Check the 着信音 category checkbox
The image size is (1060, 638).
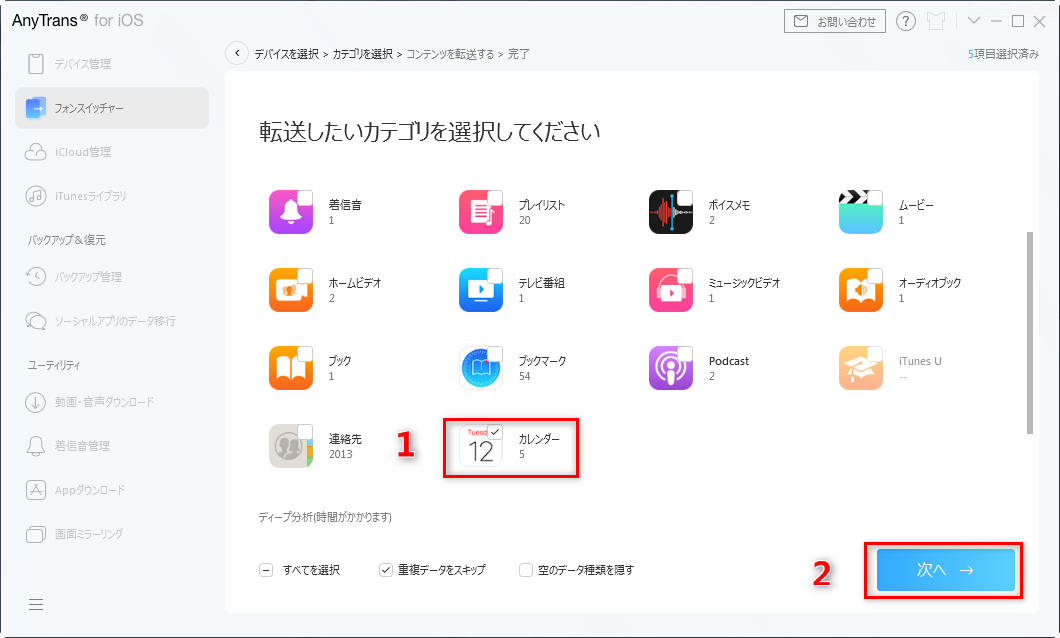[x=305, y=198]
